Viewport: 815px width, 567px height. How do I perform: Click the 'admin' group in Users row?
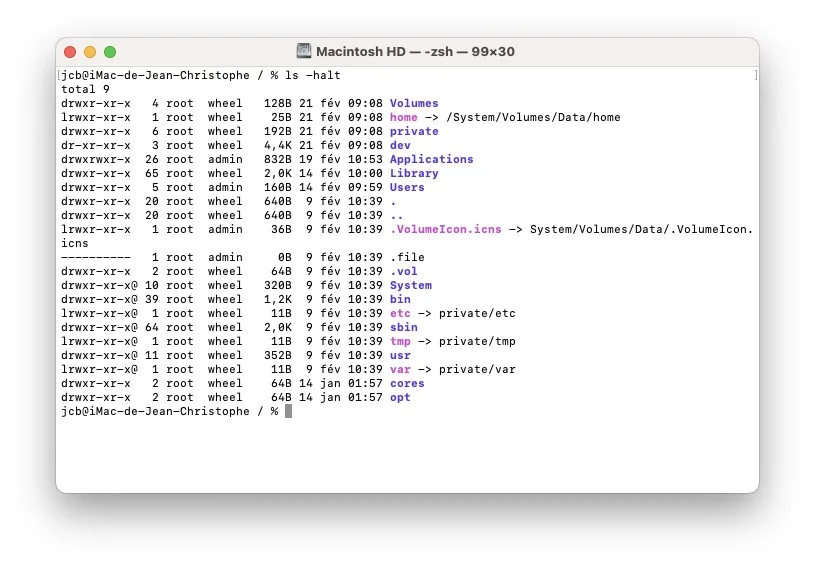pyautogui.click(x=225, y=188)
